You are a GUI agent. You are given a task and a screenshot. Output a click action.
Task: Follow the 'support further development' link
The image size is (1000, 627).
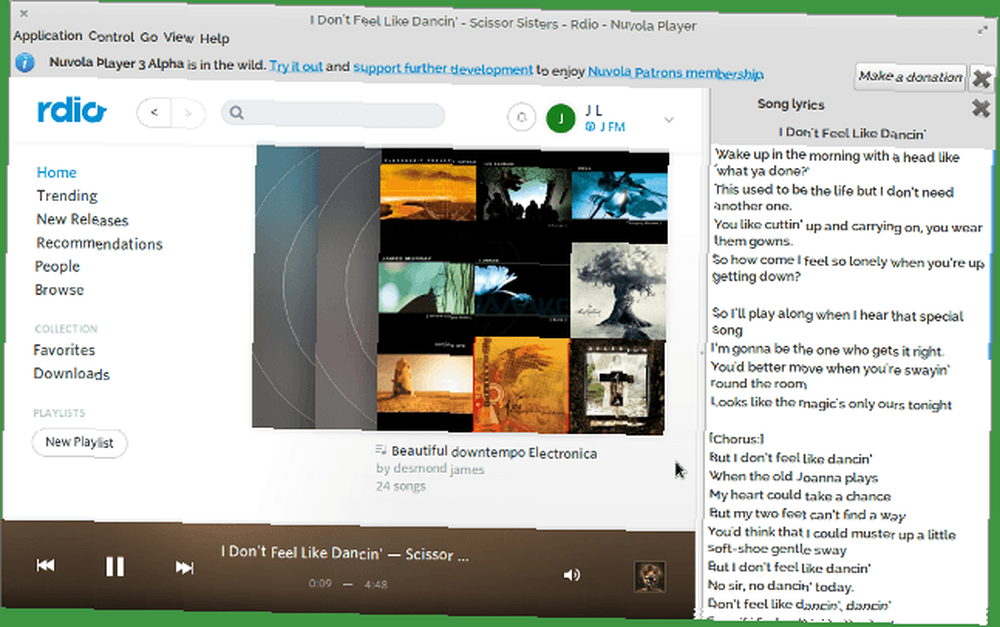coord(443,68)
